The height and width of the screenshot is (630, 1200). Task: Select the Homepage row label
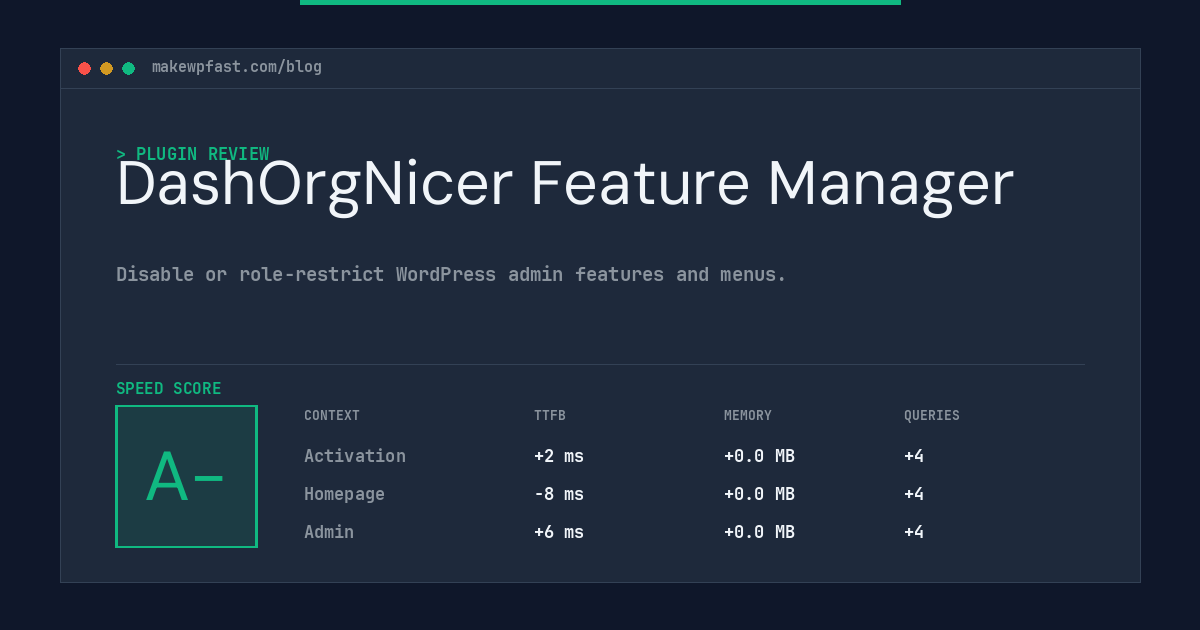point(344,494)
